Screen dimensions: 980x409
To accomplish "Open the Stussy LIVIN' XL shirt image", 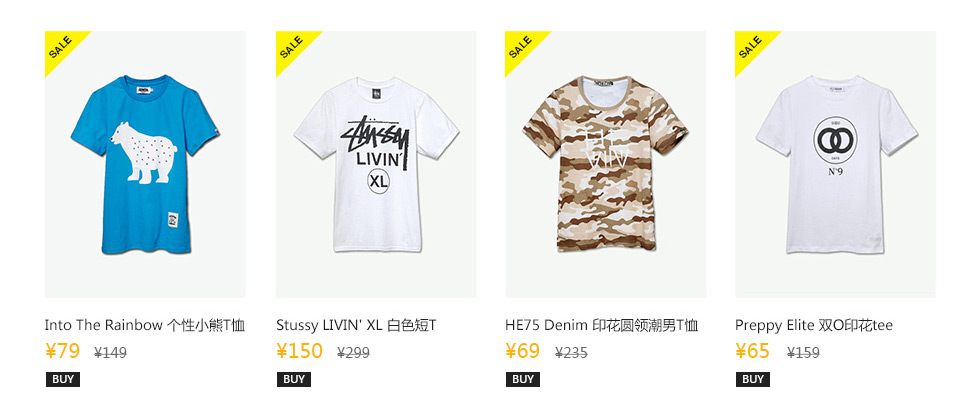I will click(x=376, y=164).
